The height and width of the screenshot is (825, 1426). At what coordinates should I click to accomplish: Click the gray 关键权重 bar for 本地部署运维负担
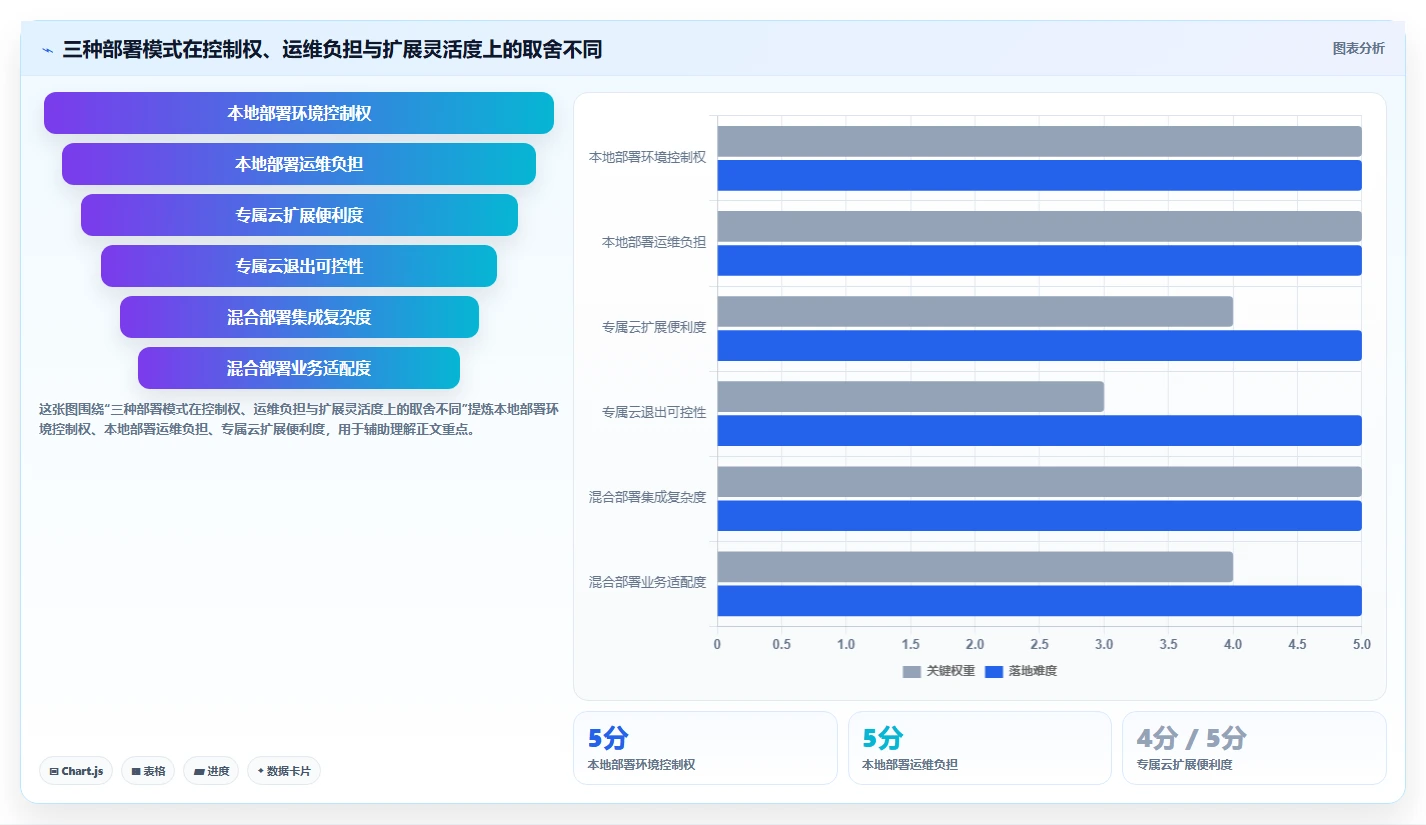click(x=1039, y=226)
